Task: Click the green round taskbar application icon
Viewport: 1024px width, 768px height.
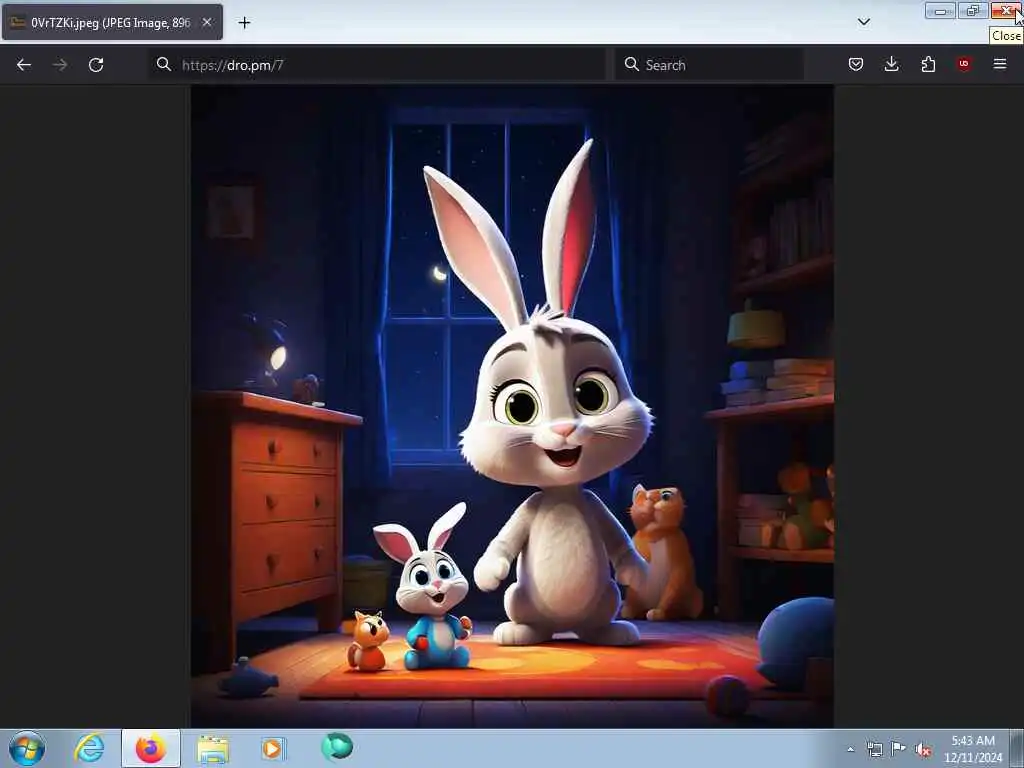Action: click(337, 746)
